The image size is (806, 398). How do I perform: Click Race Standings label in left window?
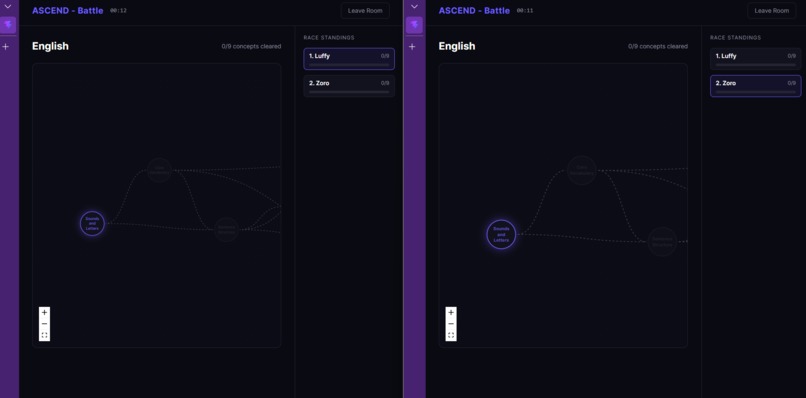click(x=329, y=38)
